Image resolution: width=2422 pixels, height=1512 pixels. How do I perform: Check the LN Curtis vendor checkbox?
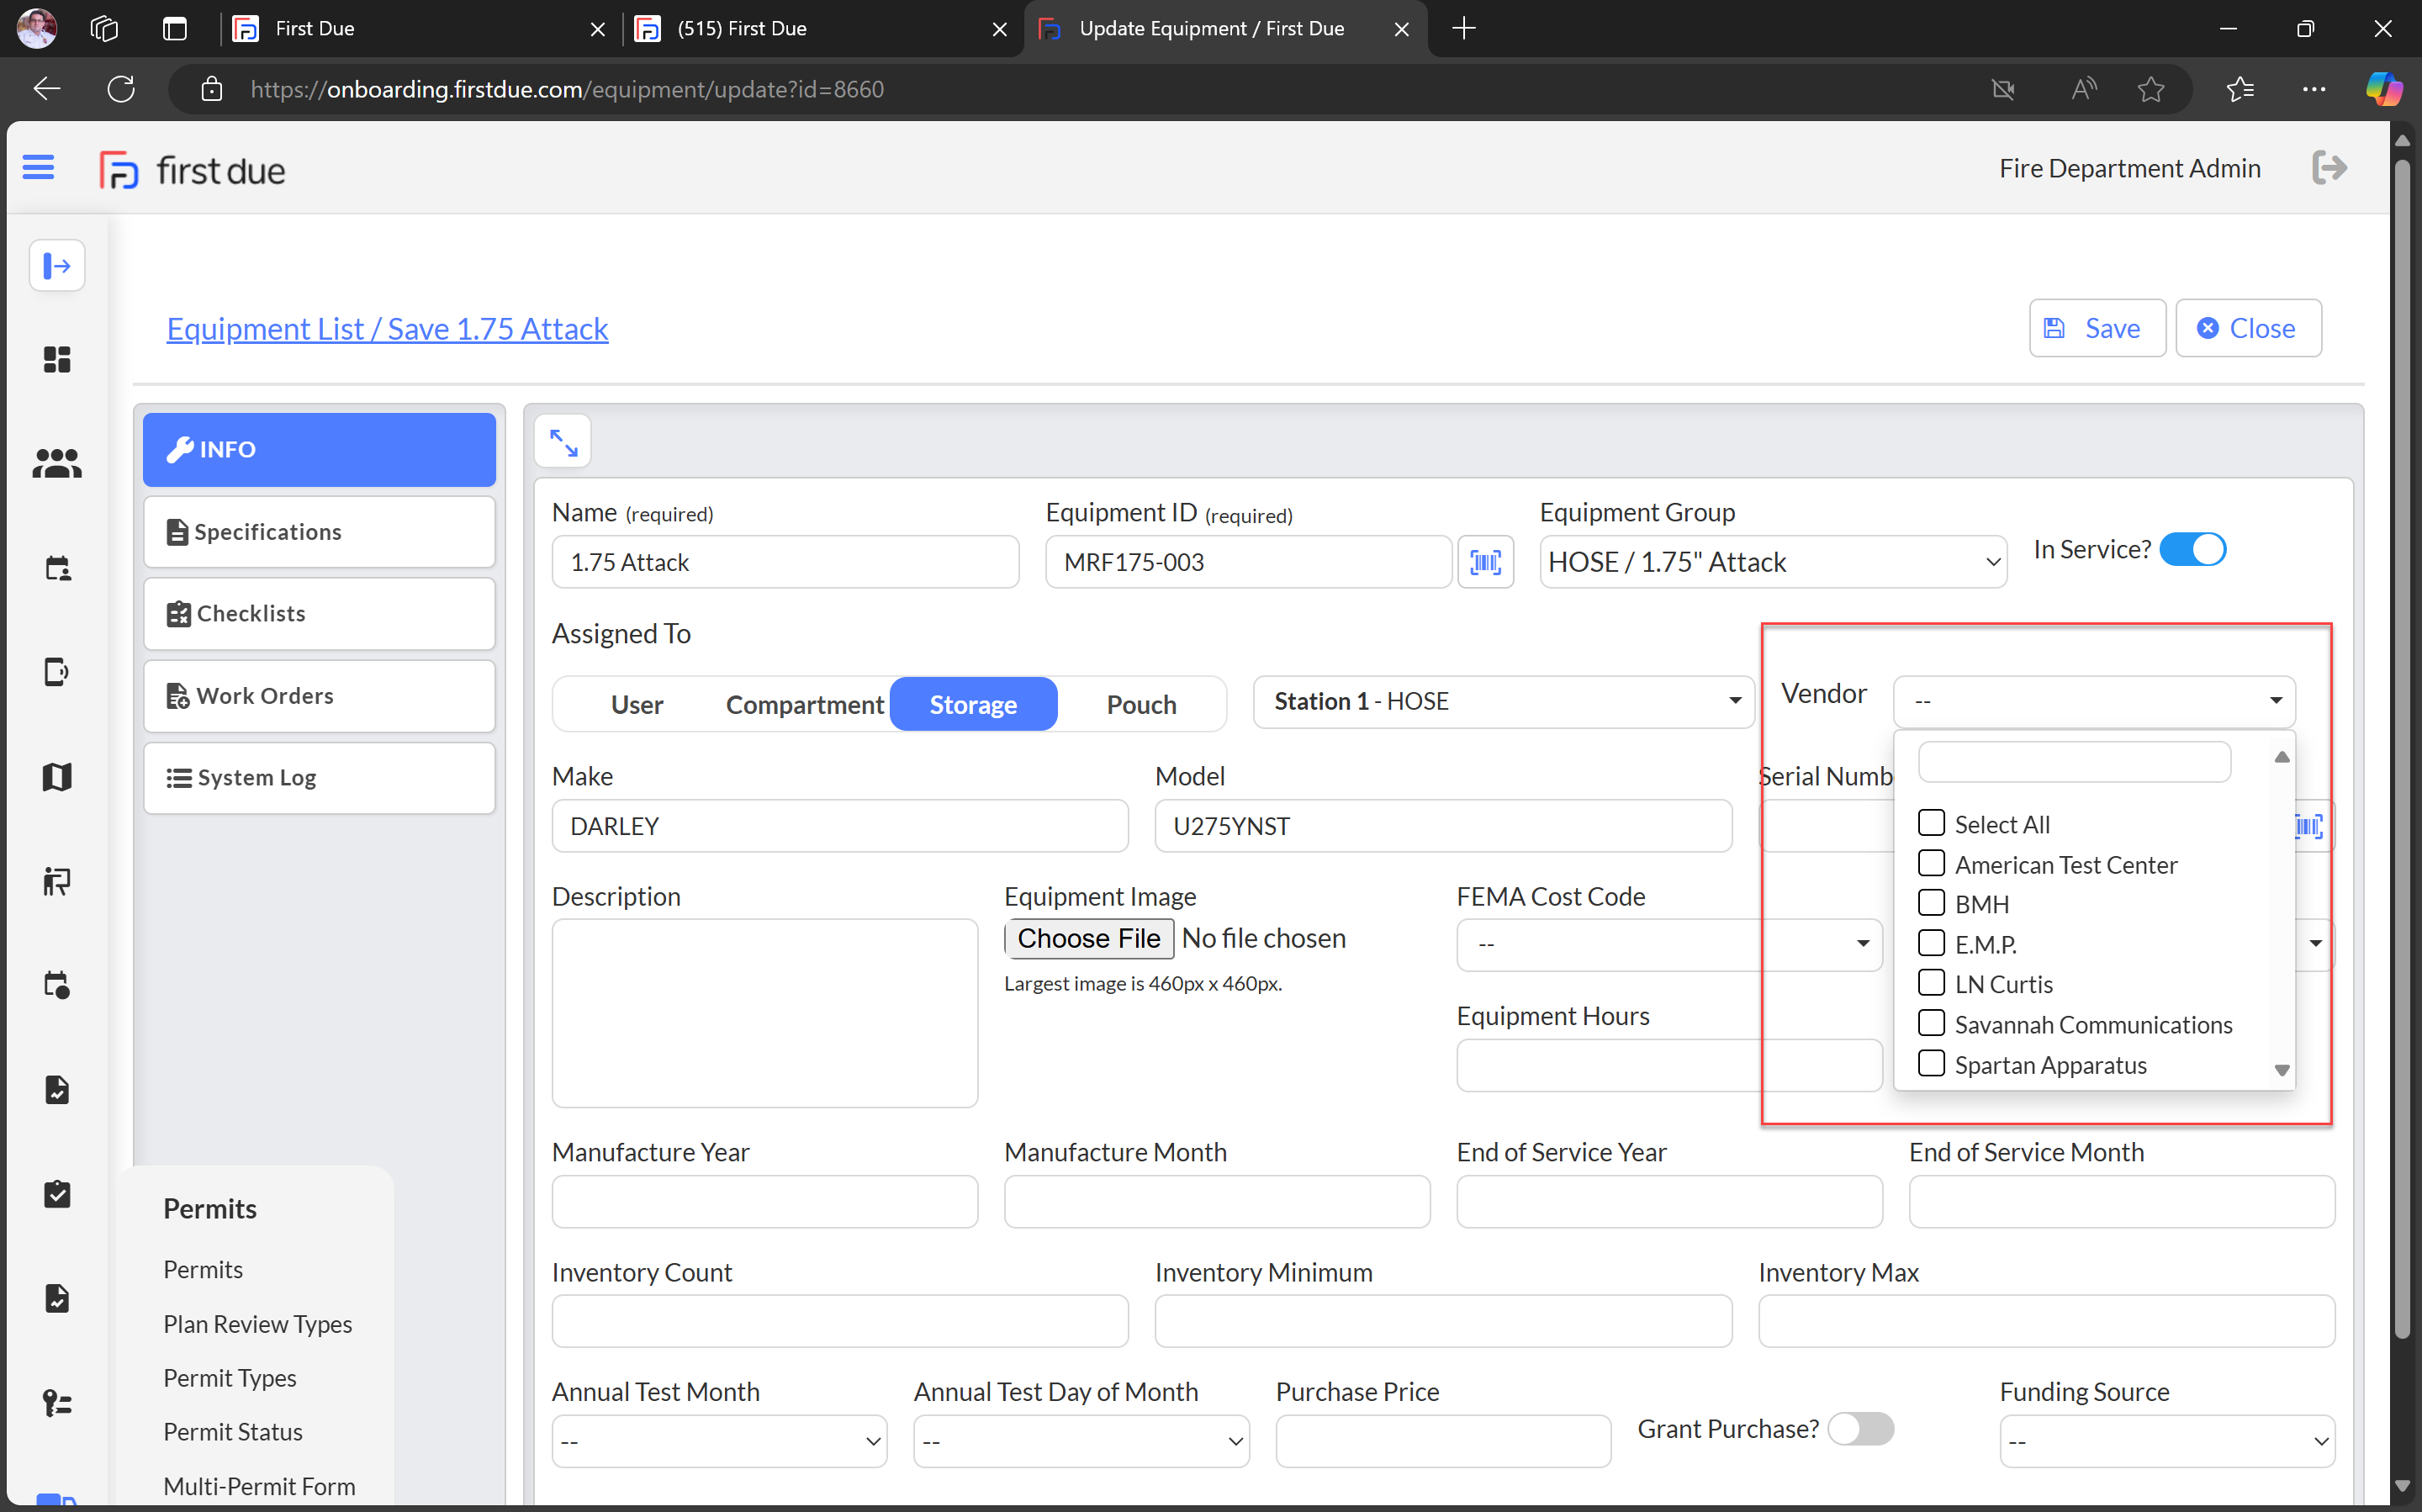[1931, 983]
